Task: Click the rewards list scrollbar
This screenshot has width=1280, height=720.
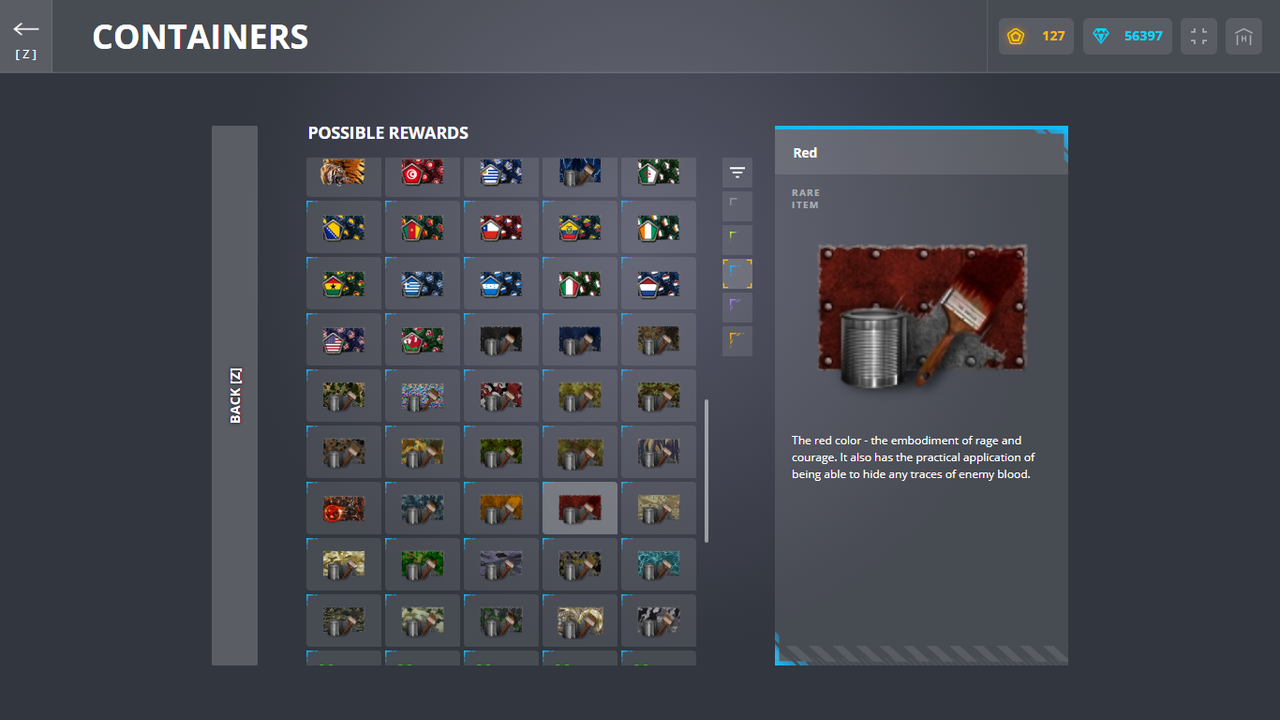Action: coord(706,470)
